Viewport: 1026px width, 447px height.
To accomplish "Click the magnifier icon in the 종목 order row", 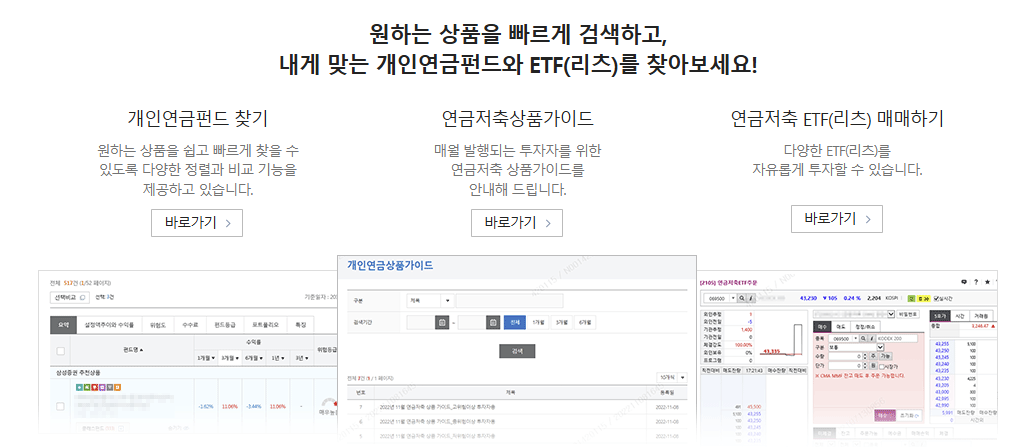I will click(863, 338).
